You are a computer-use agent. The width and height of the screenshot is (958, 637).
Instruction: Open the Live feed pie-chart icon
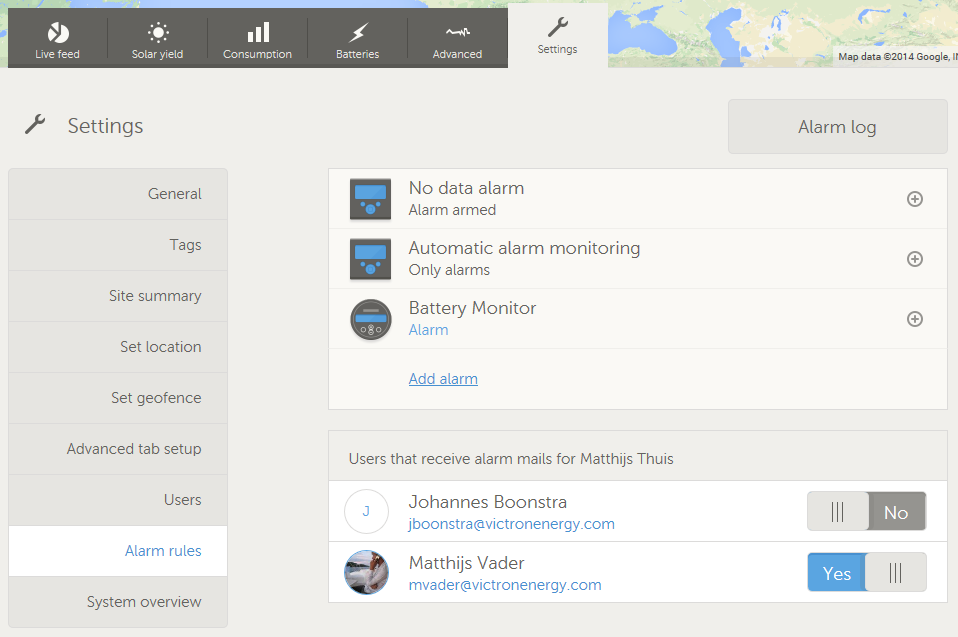58,32
